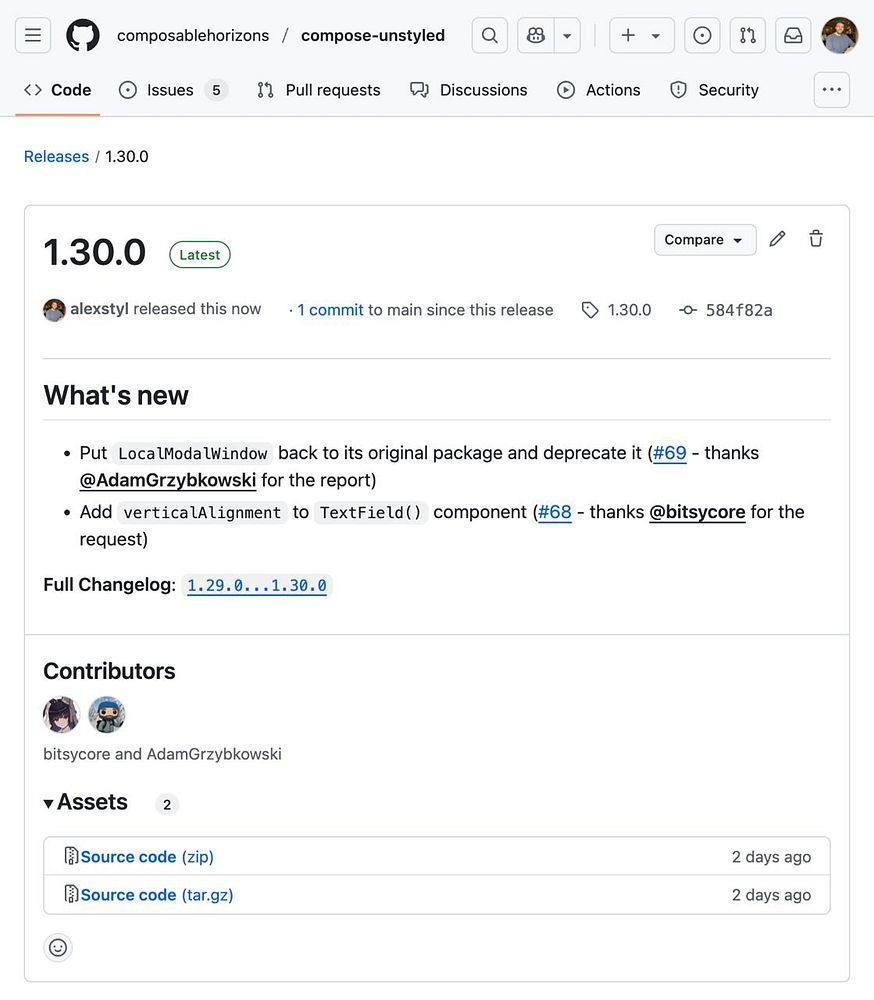Delete release with the trash icon
874x1000 pixels.
click(x=816, y=239)
